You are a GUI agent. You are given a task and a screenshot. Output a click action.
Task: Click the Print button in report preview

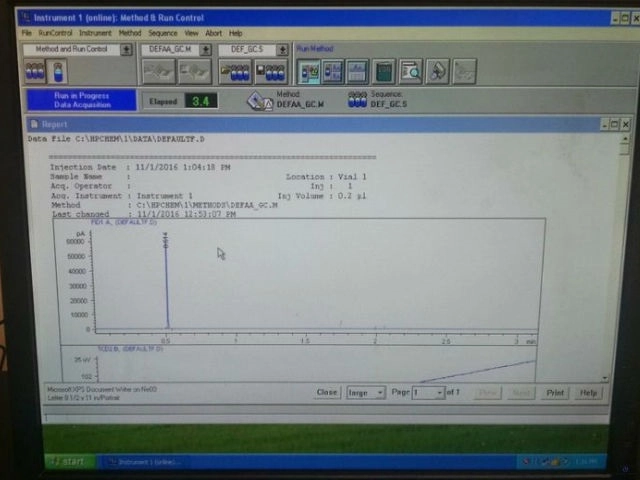pyautogui.click(x=554, y=393)
